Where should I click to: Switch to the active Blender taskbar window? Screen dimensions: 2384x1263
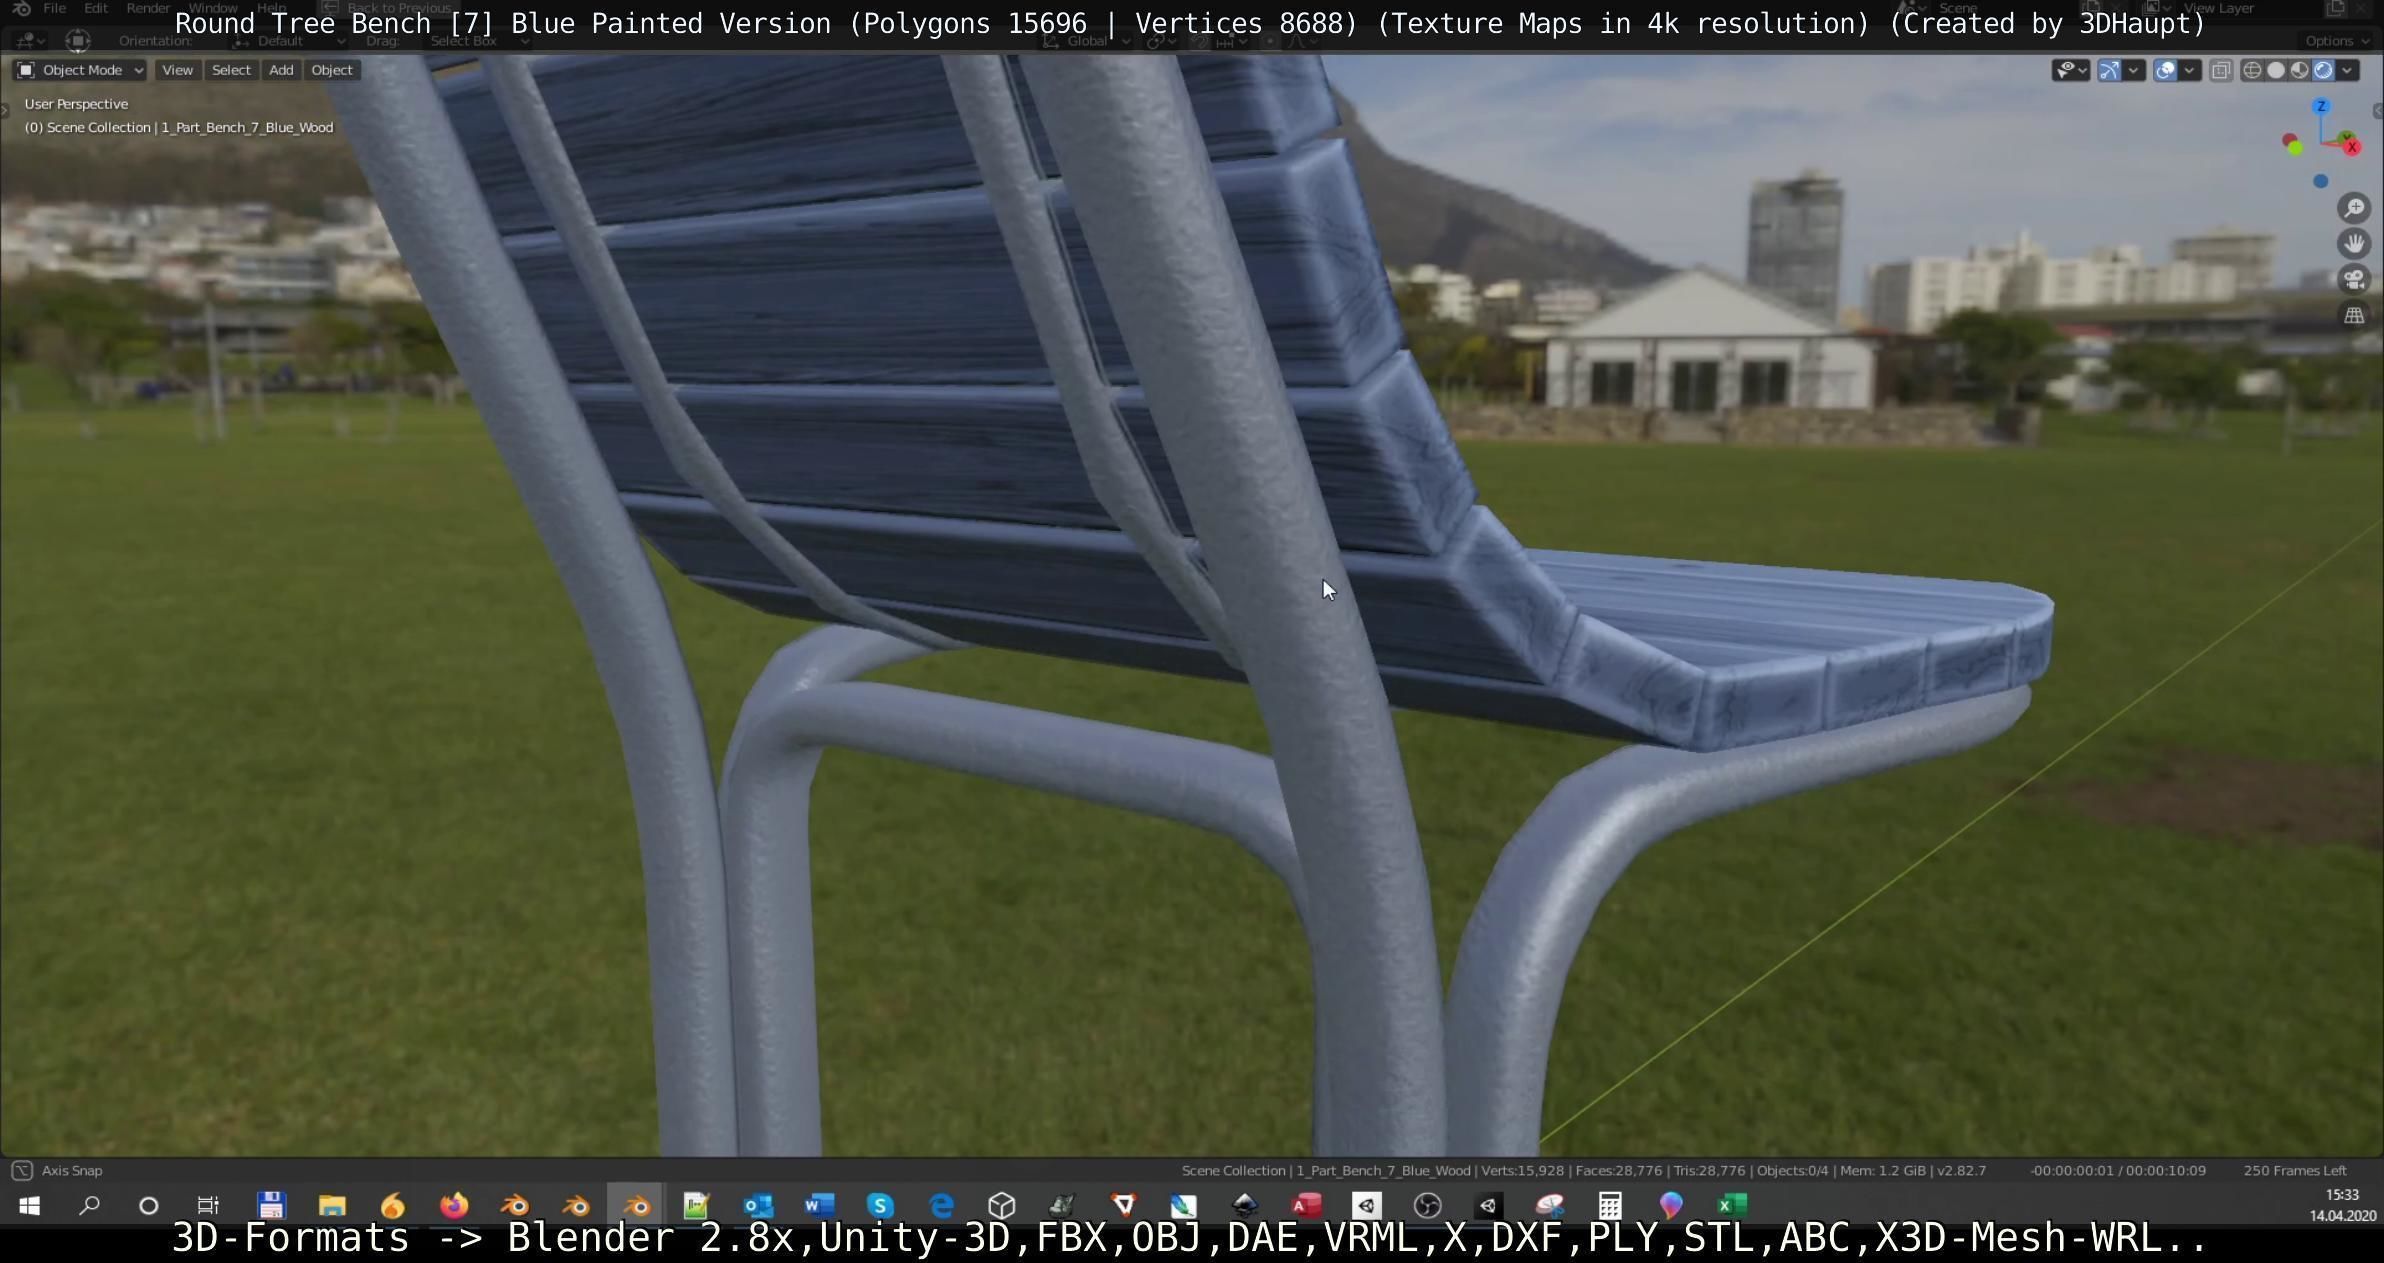point(637,1205)
